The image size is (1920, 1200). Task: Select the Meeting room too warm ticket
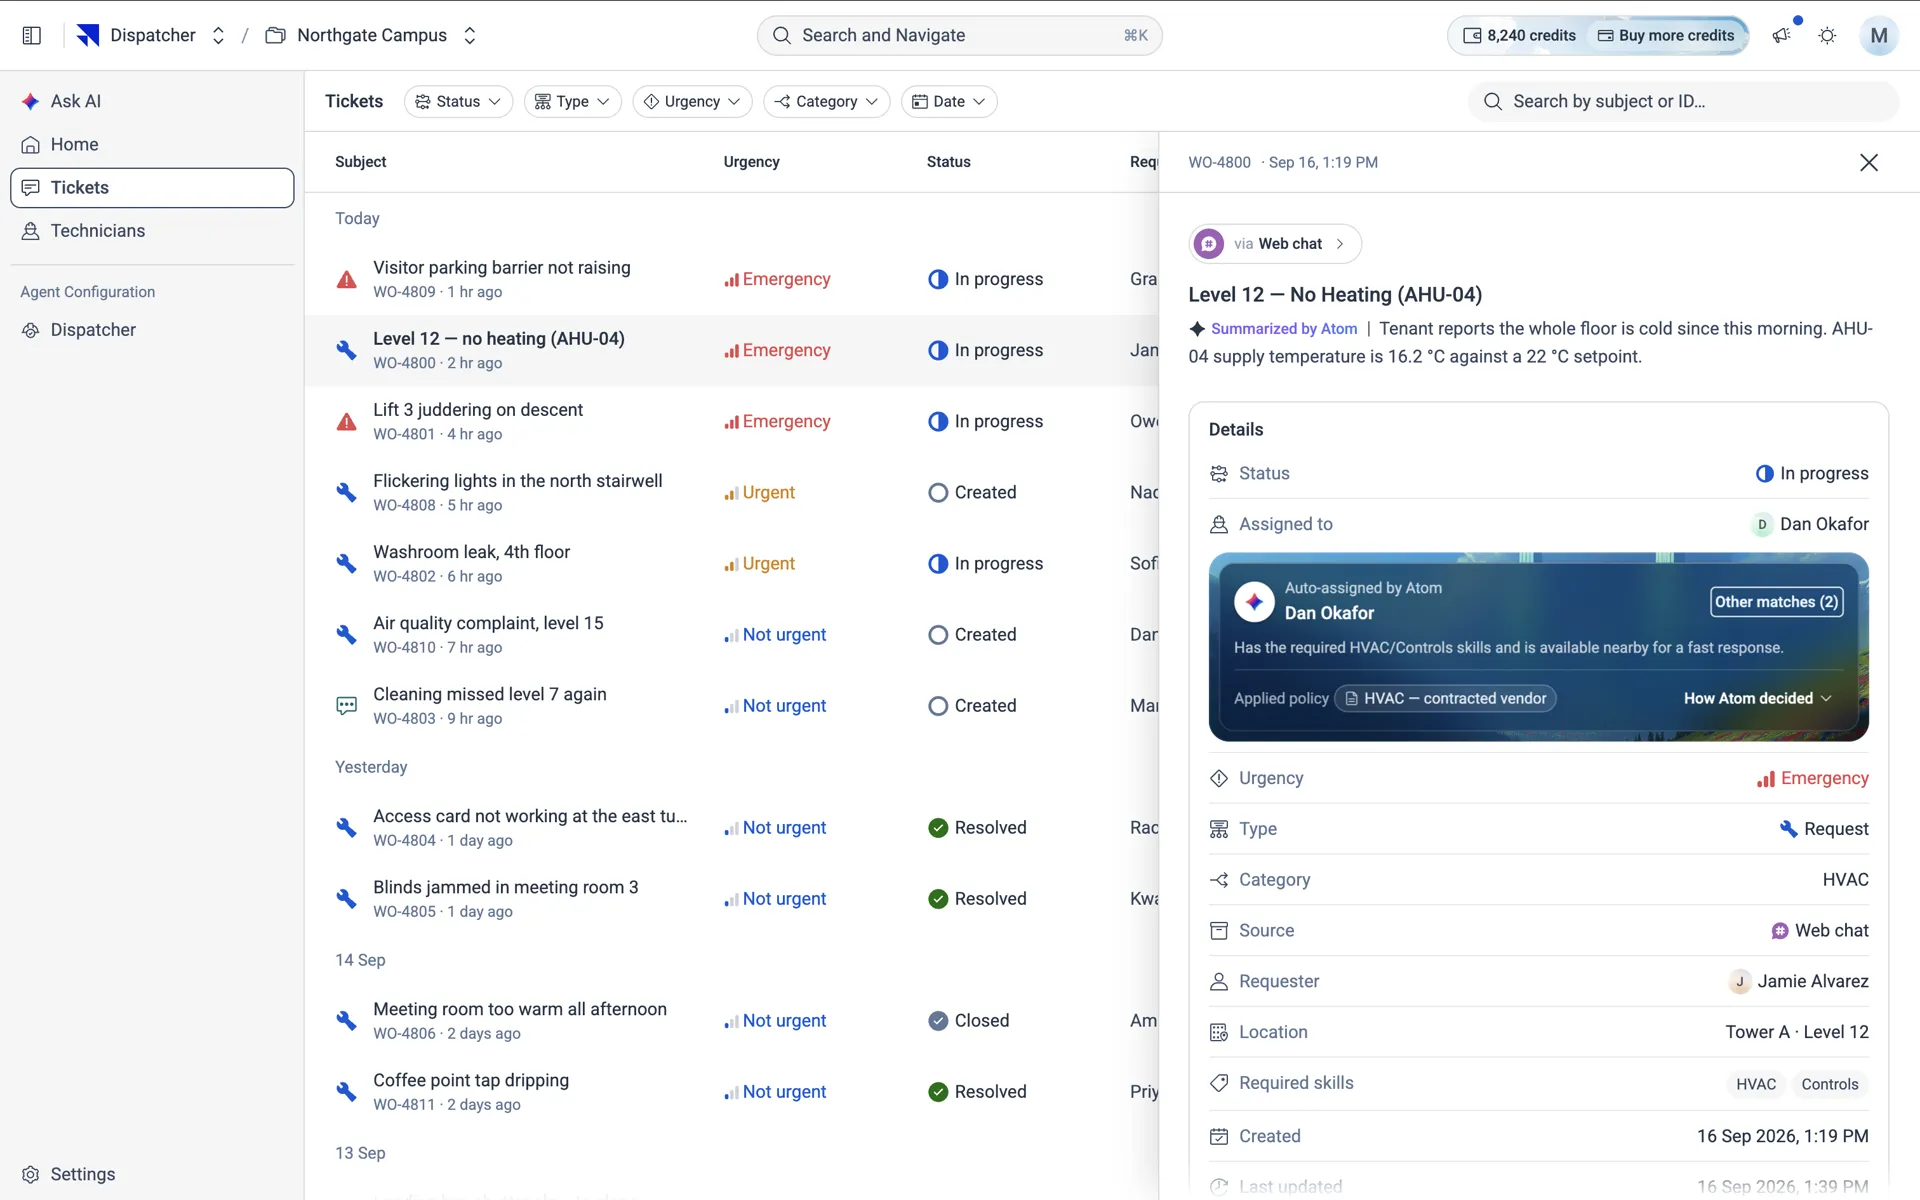731,1020
